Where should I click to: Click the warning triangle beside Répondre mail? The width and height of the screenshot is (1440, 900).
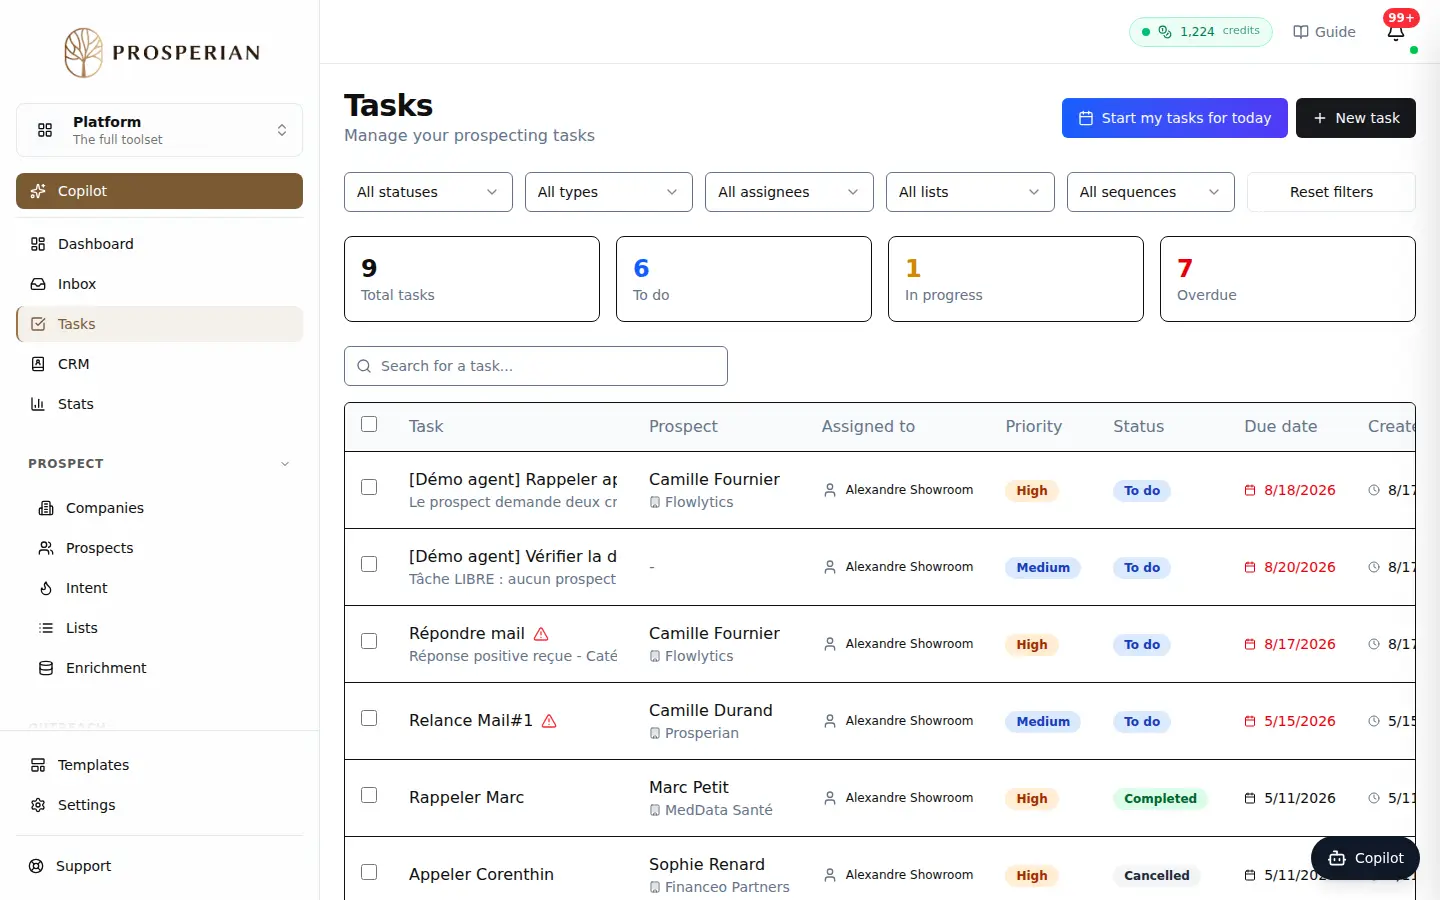541,634
